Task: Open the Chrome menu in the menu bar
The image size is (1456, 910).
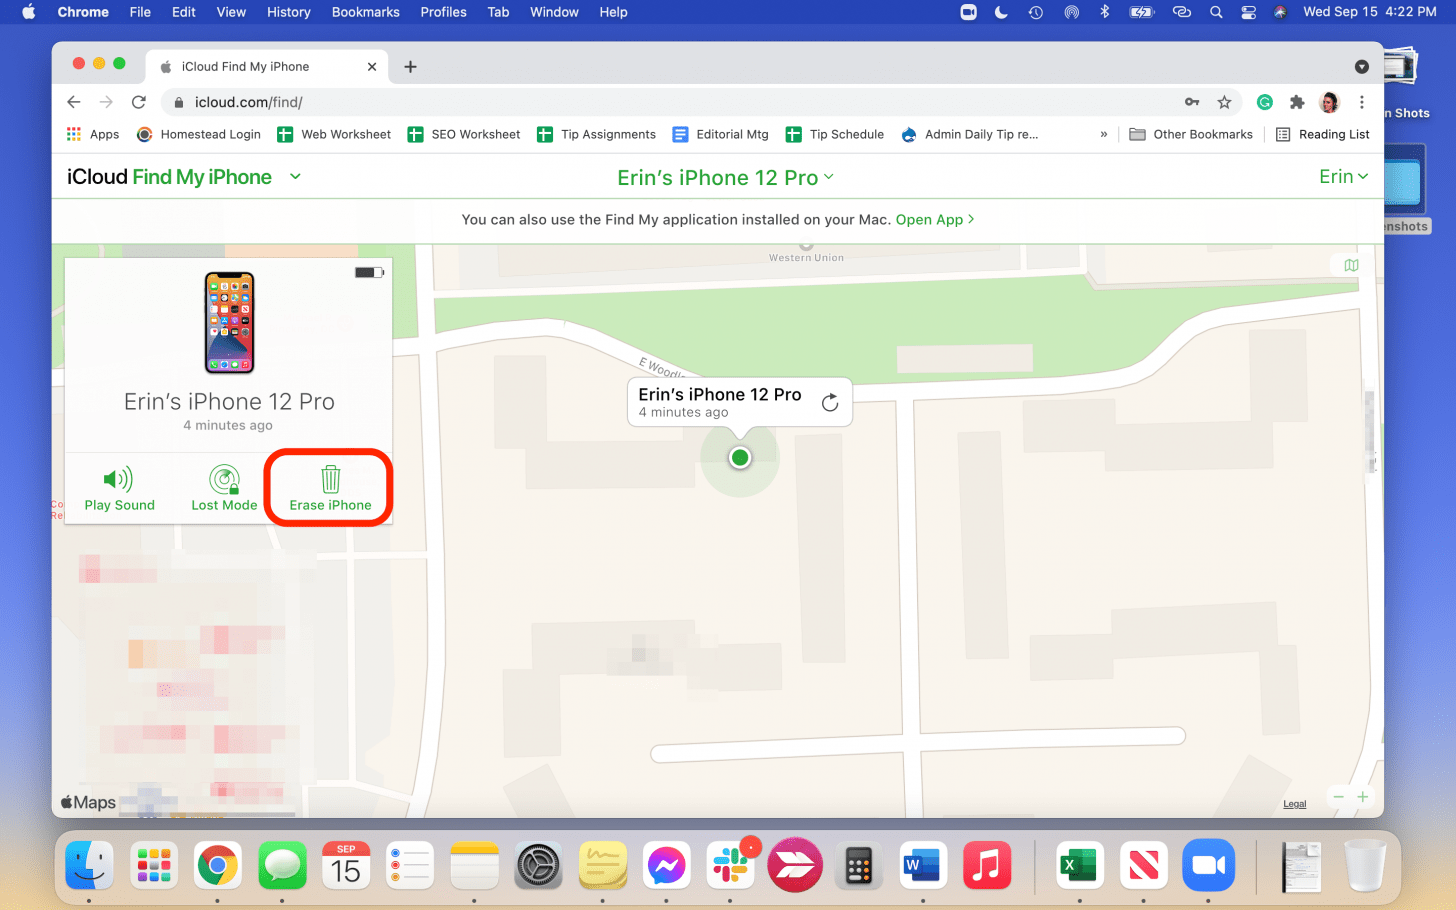Action: coord(83,12)
